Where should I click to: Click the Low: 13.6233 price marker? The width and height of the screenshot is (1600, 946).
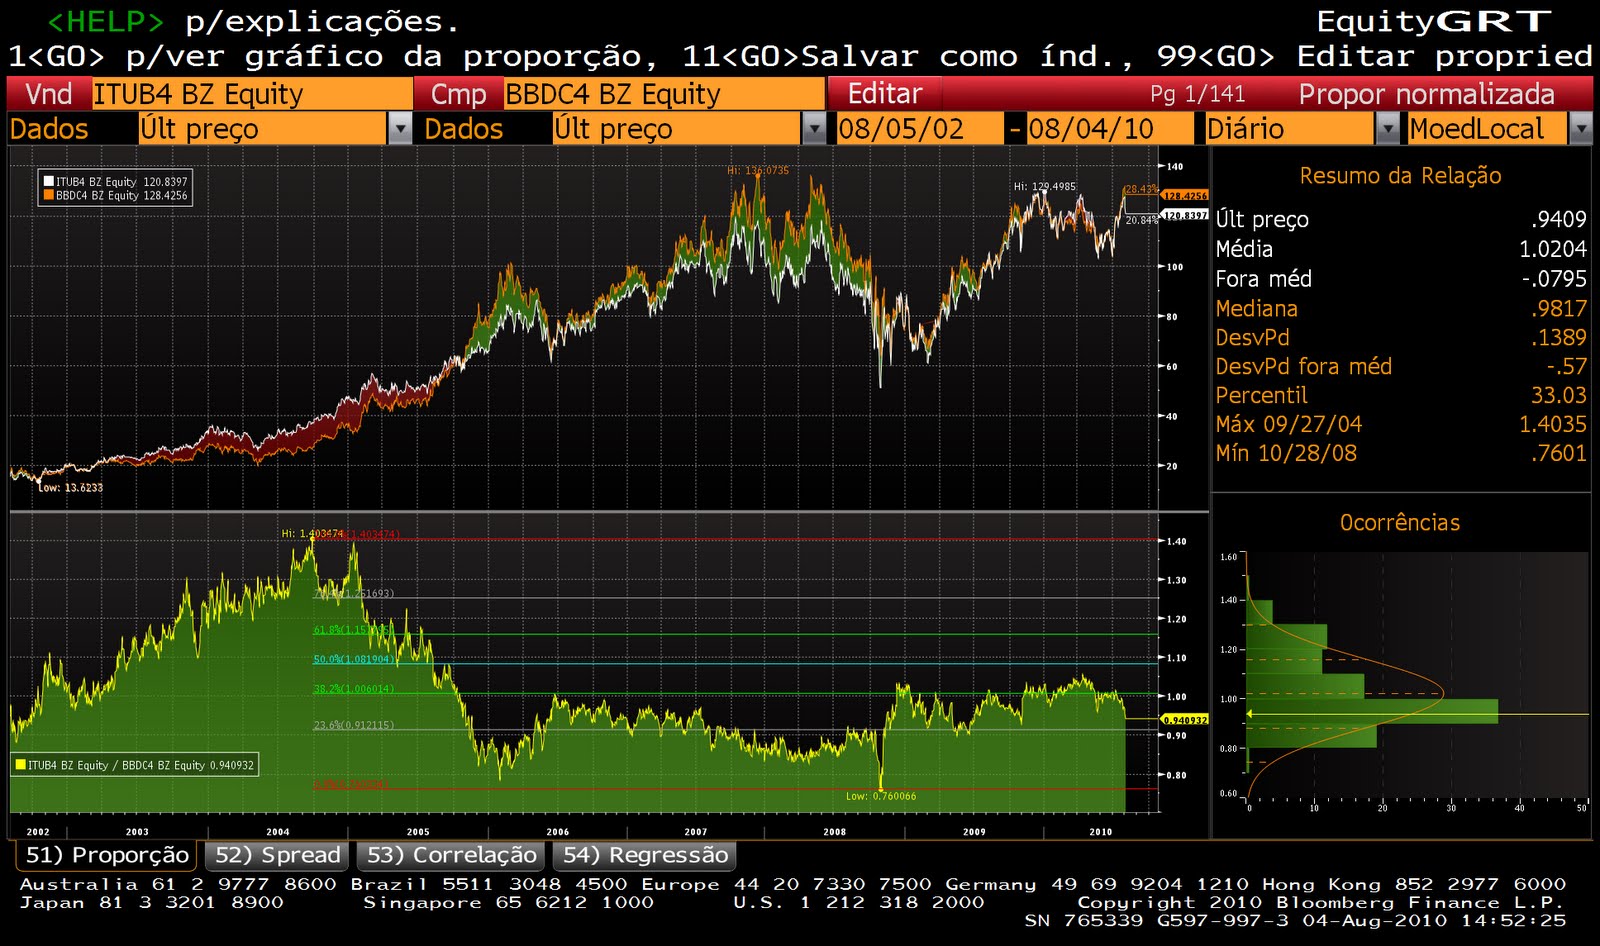(70, 488)
